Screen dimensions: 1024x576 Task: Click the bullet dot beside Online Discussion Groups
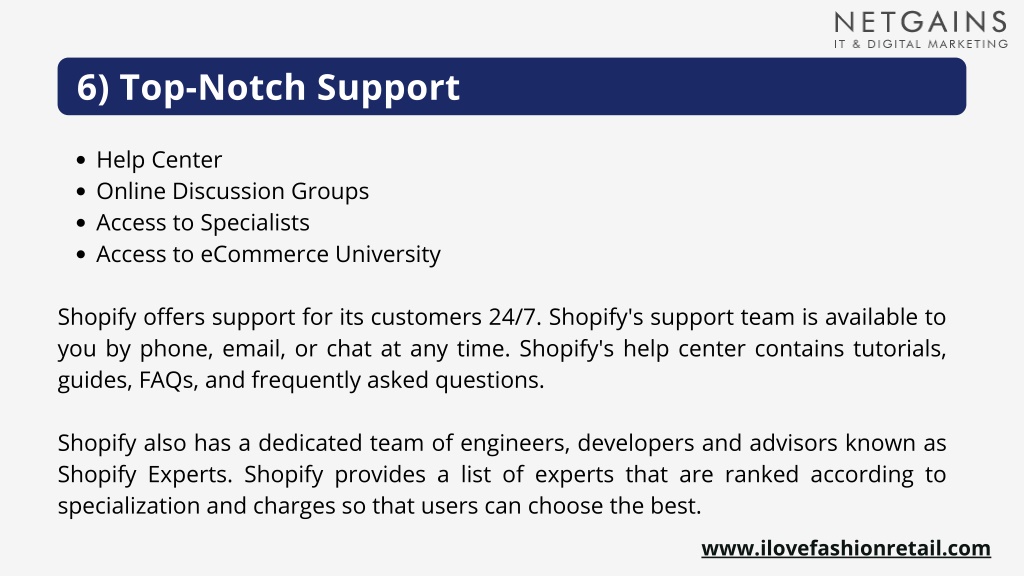click(x=81, y=191)
